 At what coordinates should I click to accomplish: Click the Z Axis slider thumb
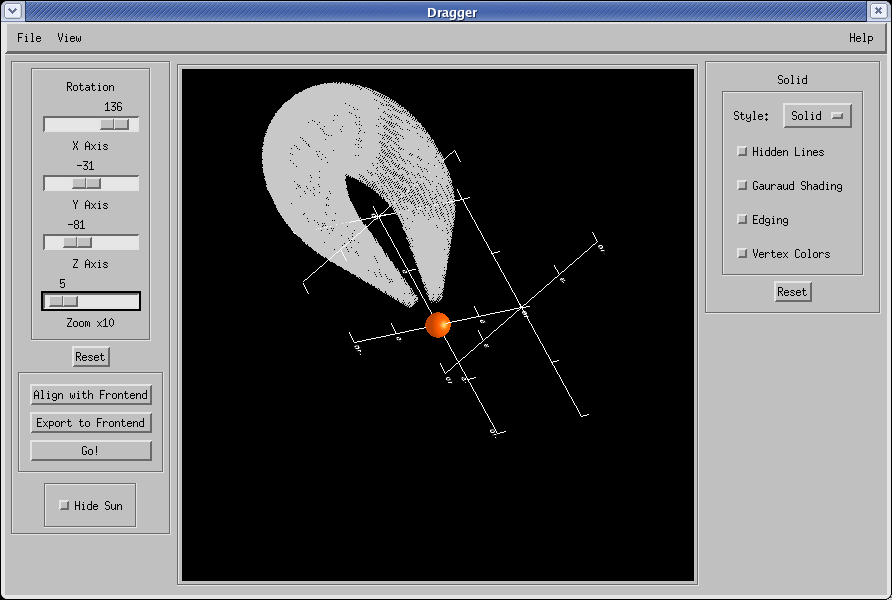77,242
